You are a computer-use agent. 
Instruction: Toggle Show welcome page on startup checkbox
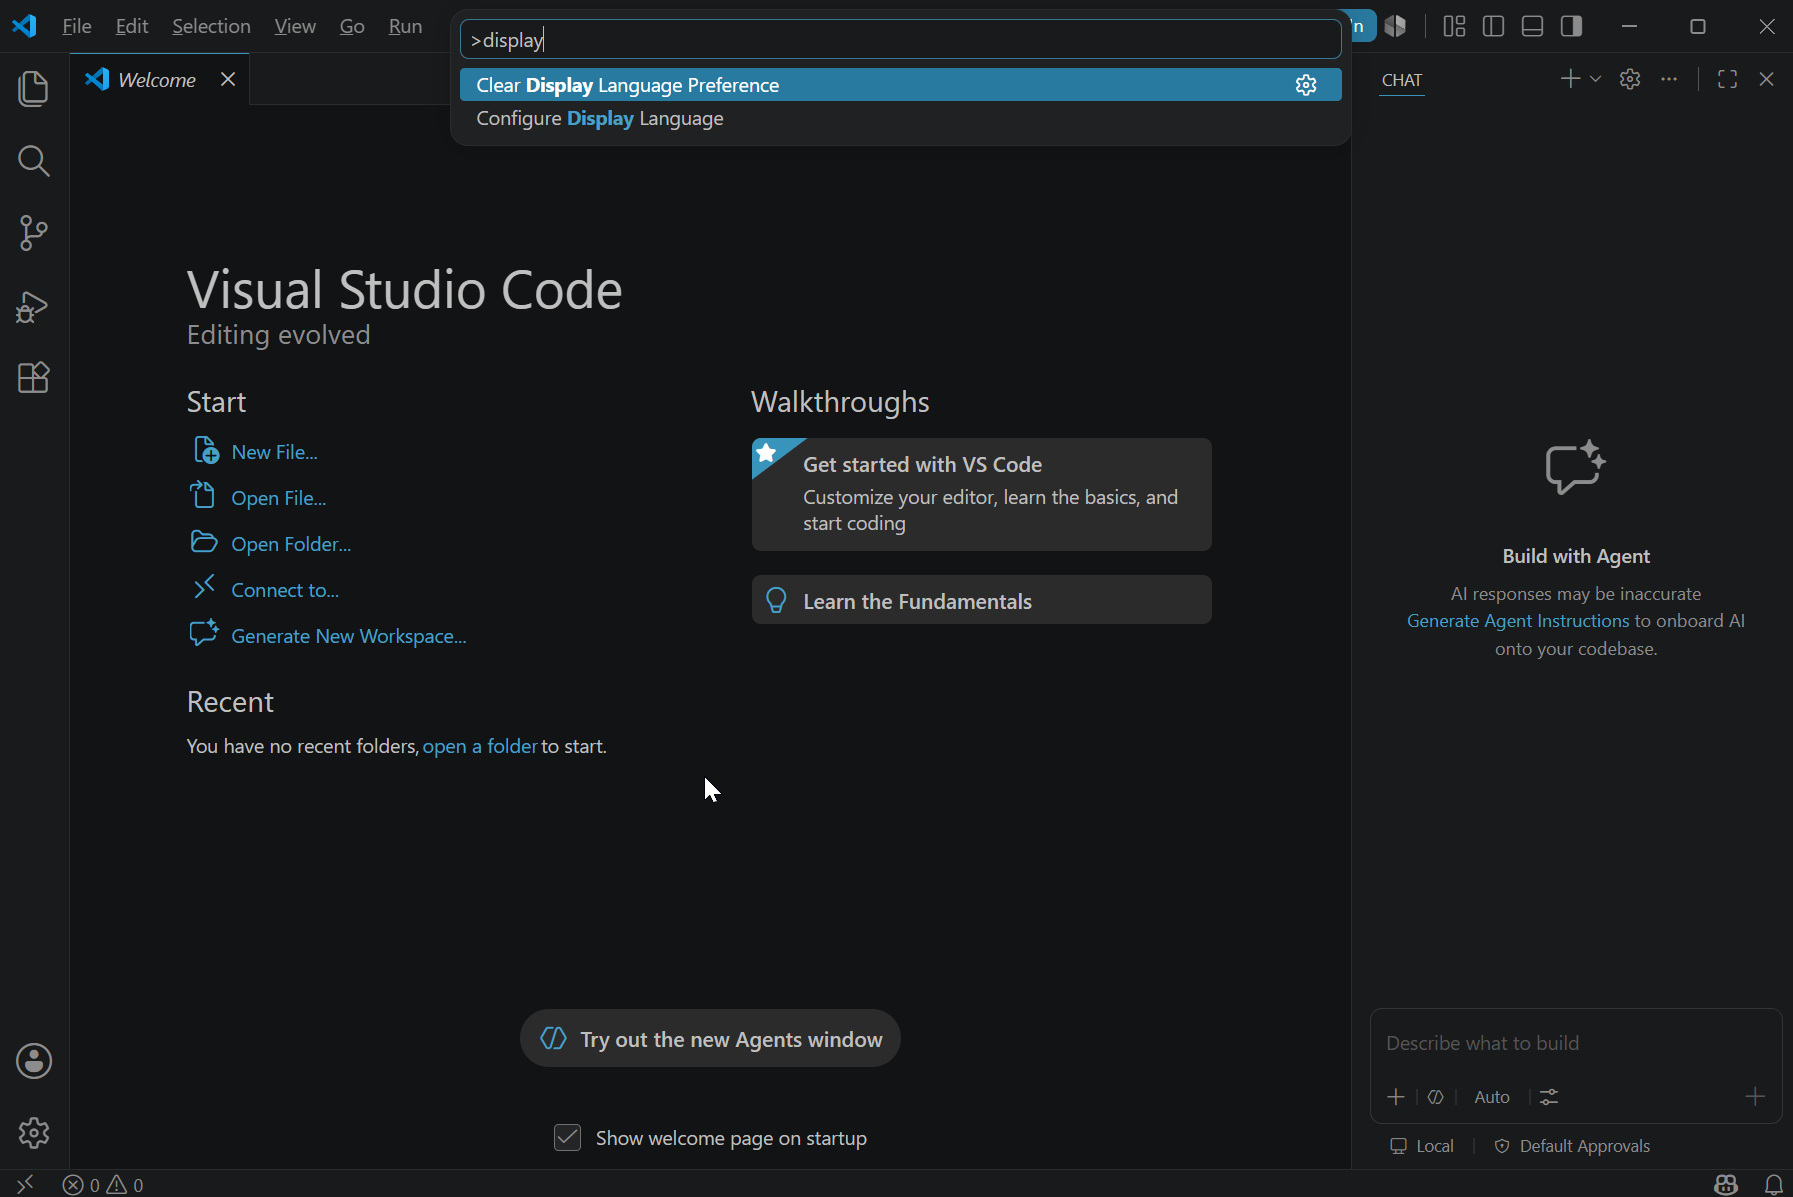[x=567, y=1137]
